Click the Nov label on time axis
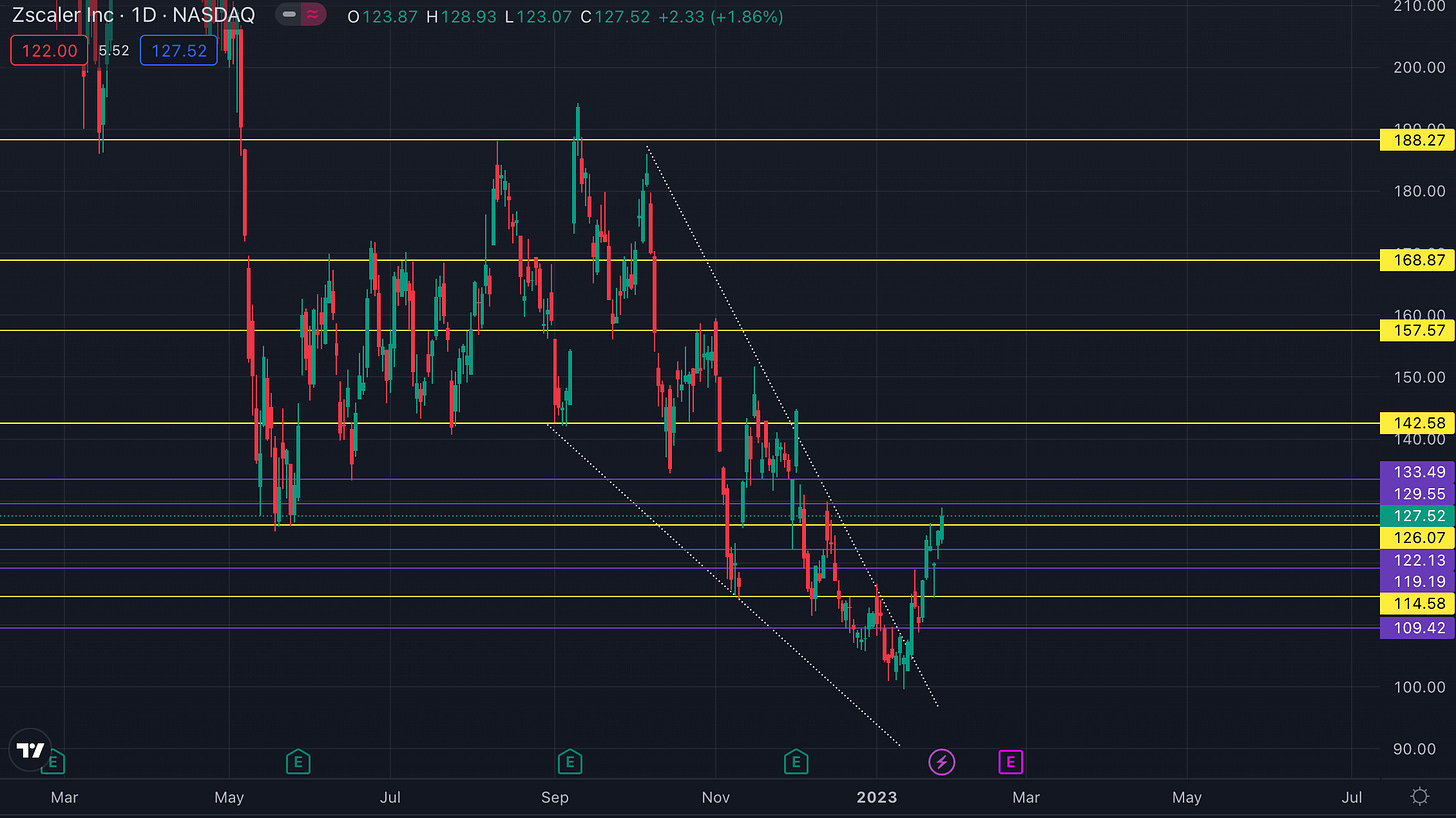 click(x=716, y=797)
